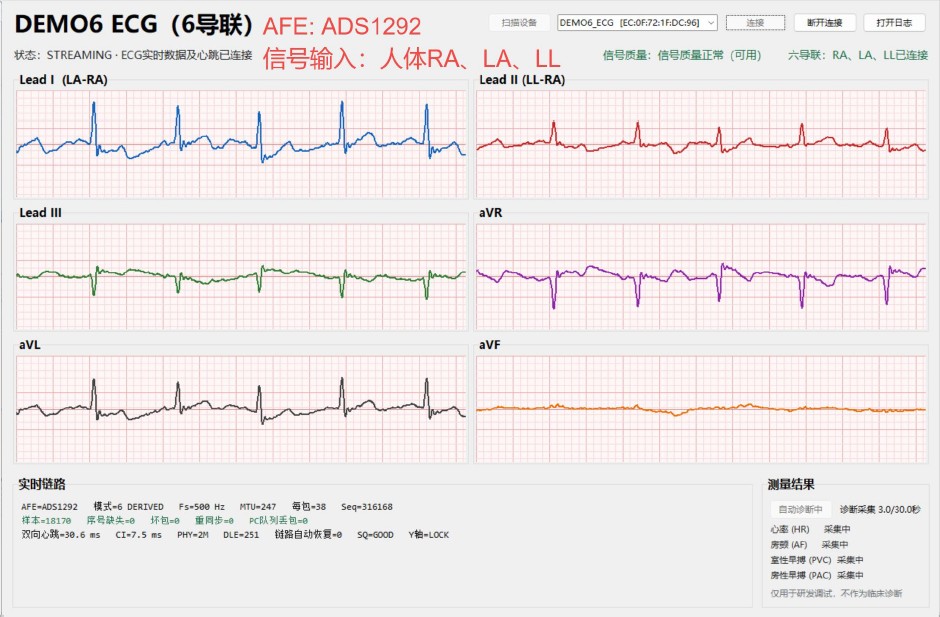Click the 重同步=0 value

pyautogui.click(x=214, y=520)
